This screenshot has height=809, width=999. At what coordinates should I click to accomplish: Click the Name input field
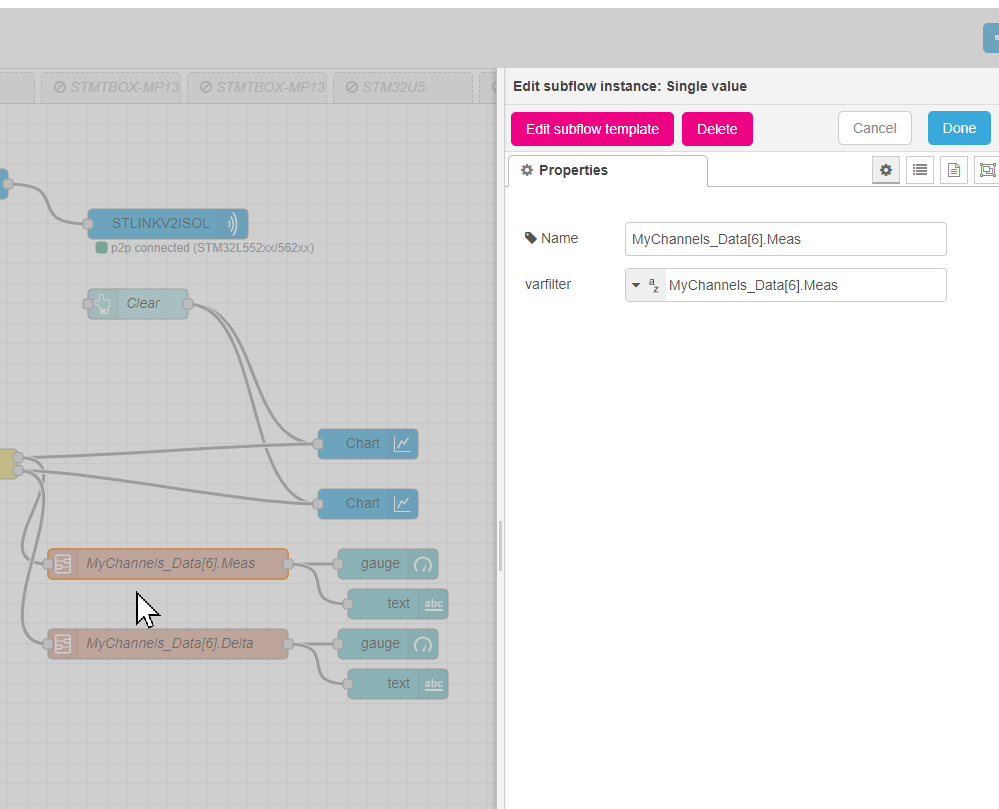[x=785, y=239]
